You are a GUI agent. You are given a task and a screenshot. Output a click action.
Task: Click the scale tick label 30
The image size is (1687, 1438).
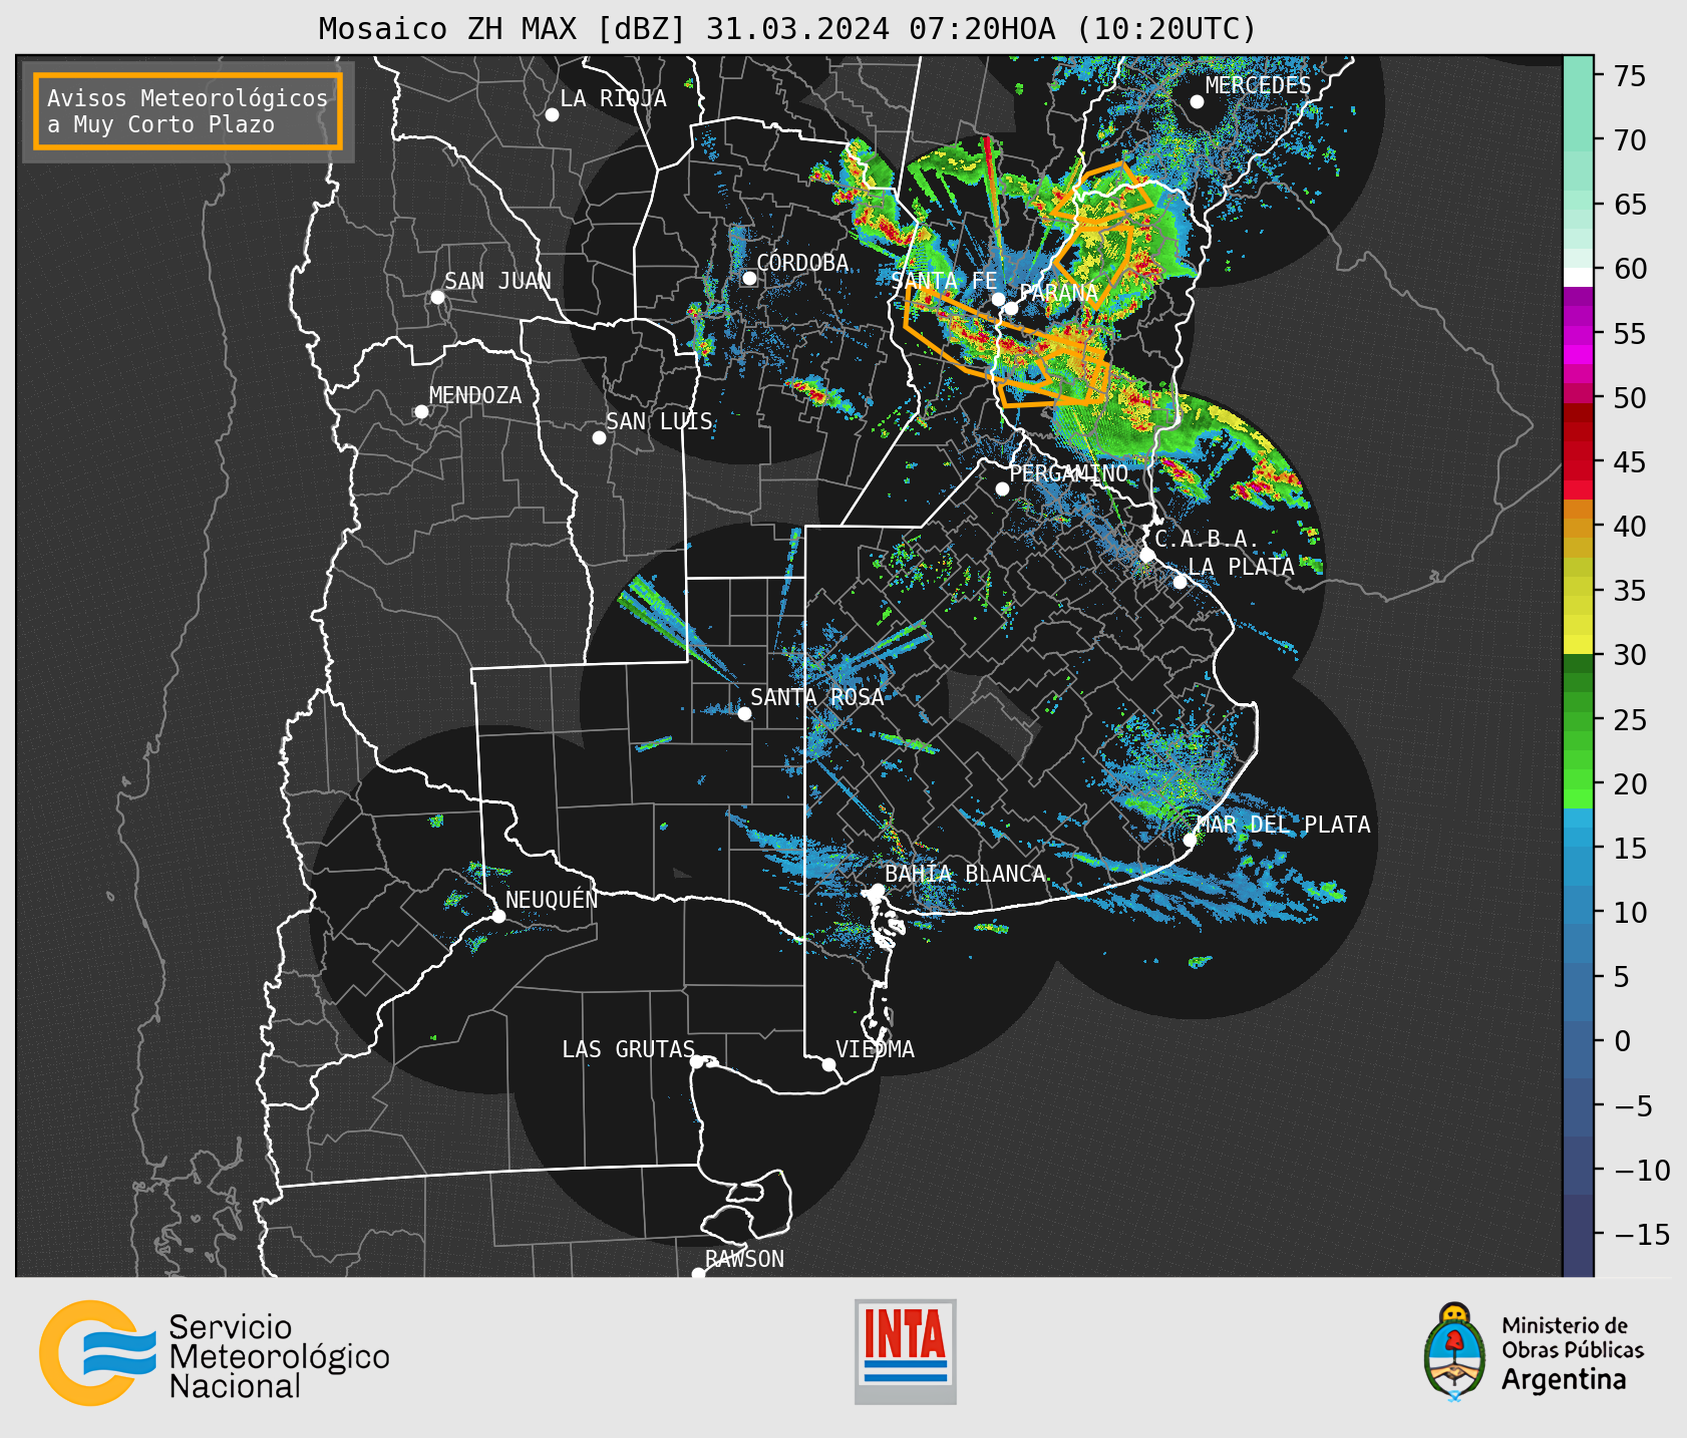(1630, 655)
